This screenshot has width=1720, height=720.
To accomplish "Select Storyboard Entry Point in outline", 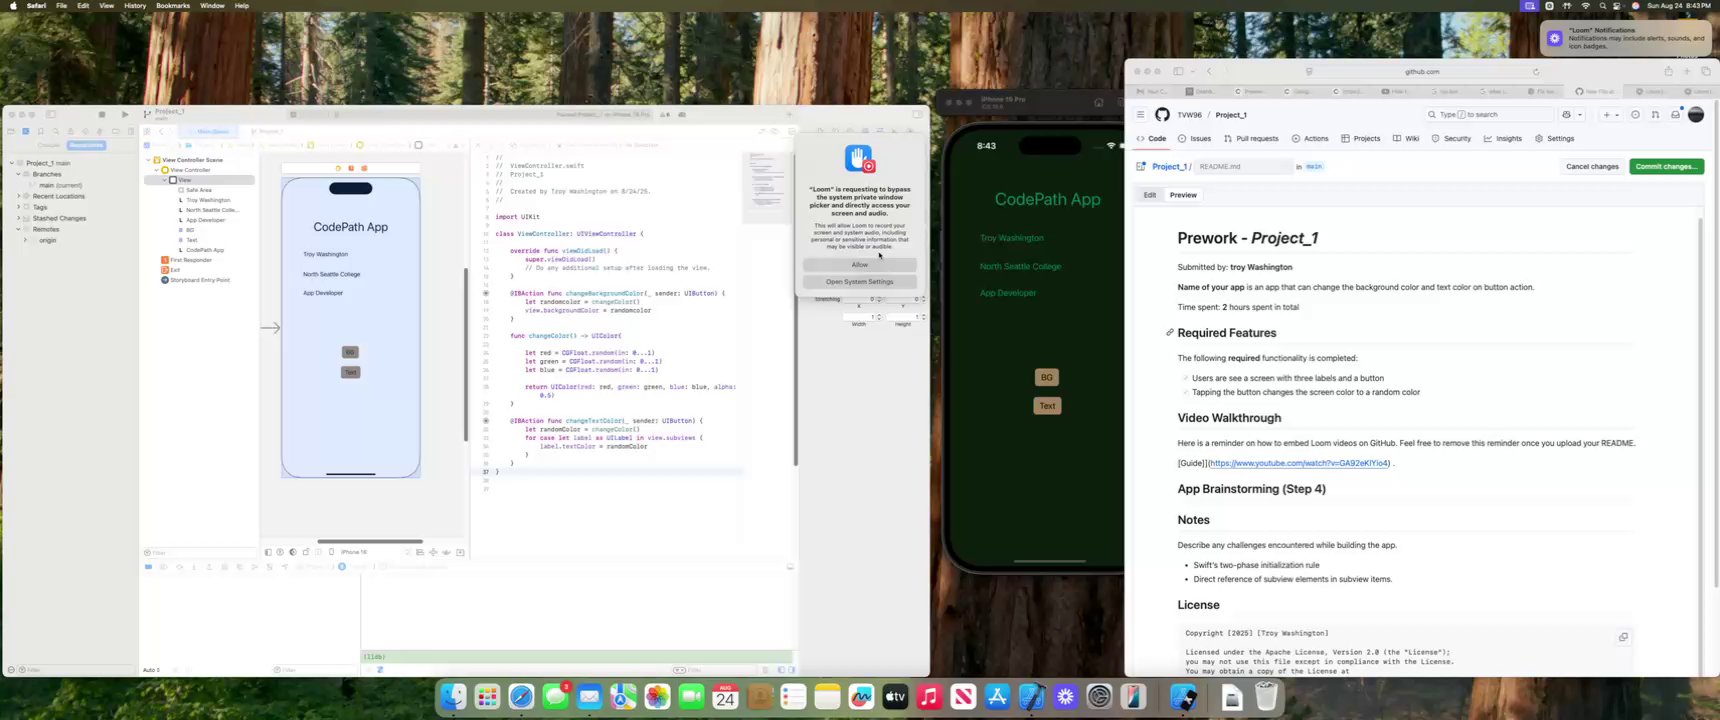I will (x=196, y=280).
